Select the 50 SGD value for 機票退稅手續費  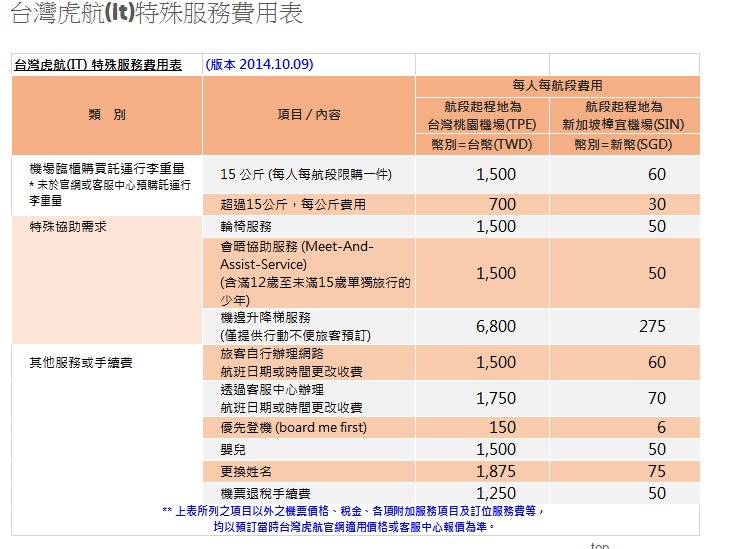click(x=657, y=494)
